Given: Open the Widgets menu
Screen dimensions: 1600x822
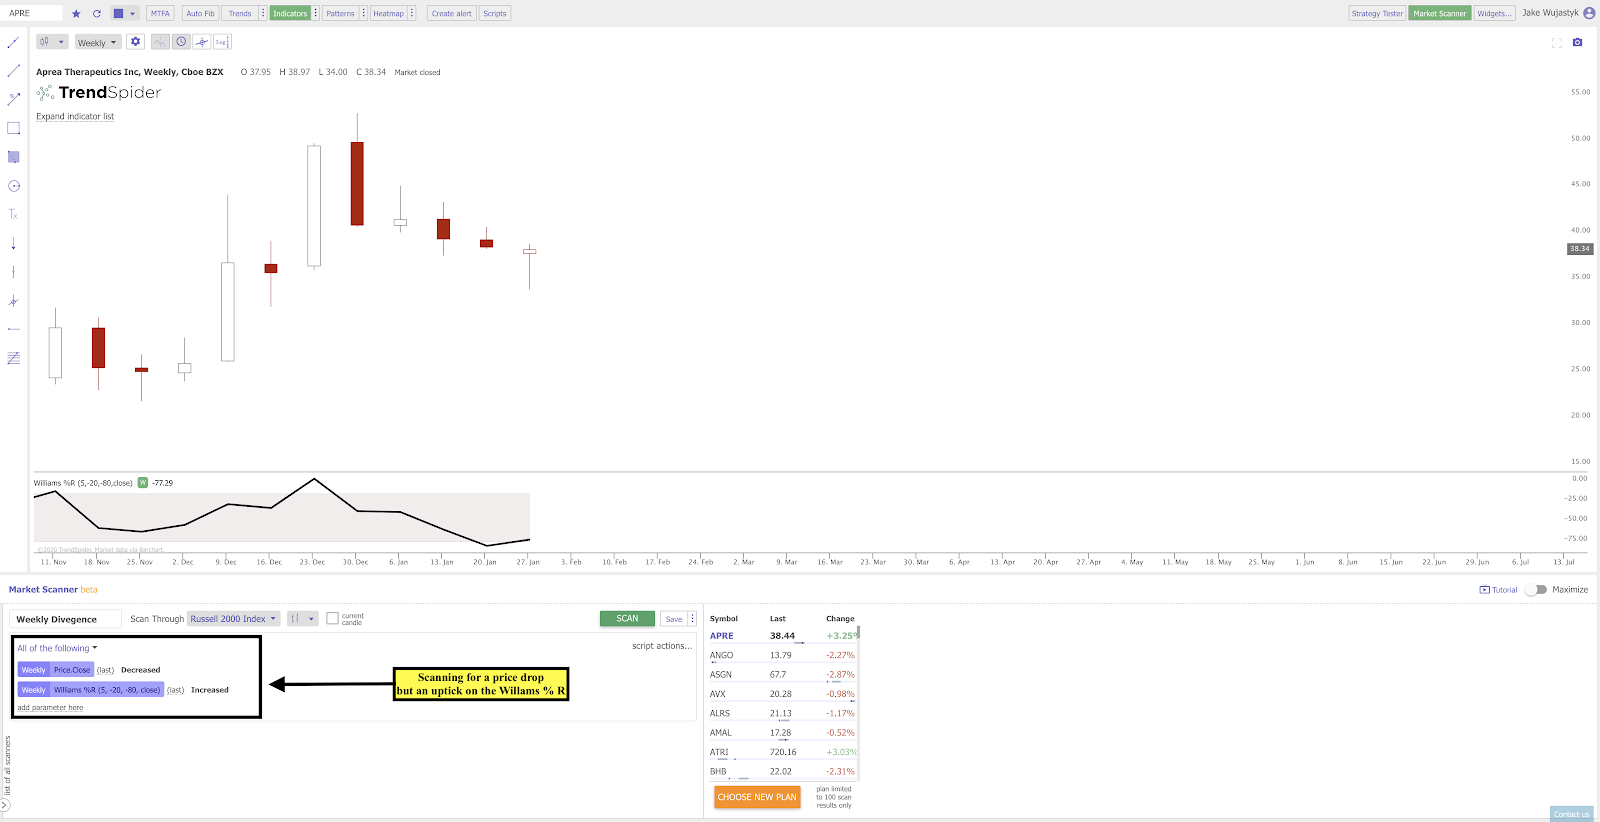Looking at the screenshot, I should pos(1494,13).
